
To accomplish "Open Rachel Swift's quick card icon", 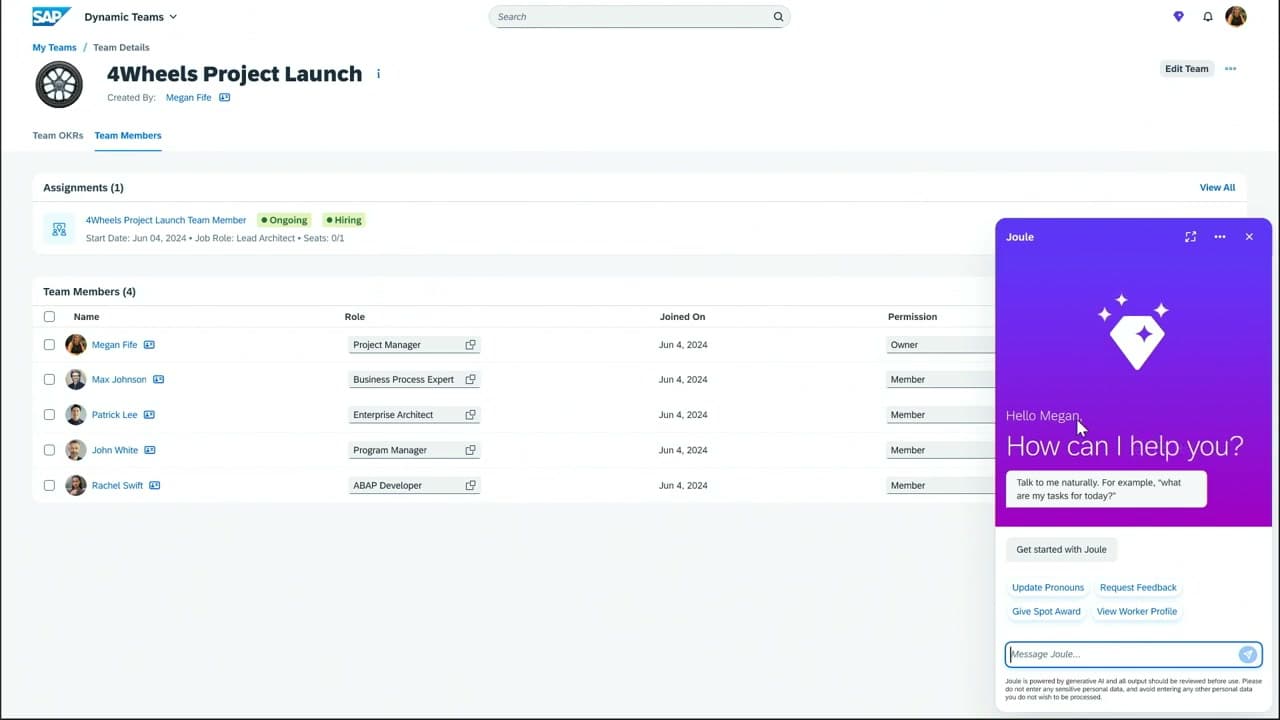I will (x=155, y=486).
